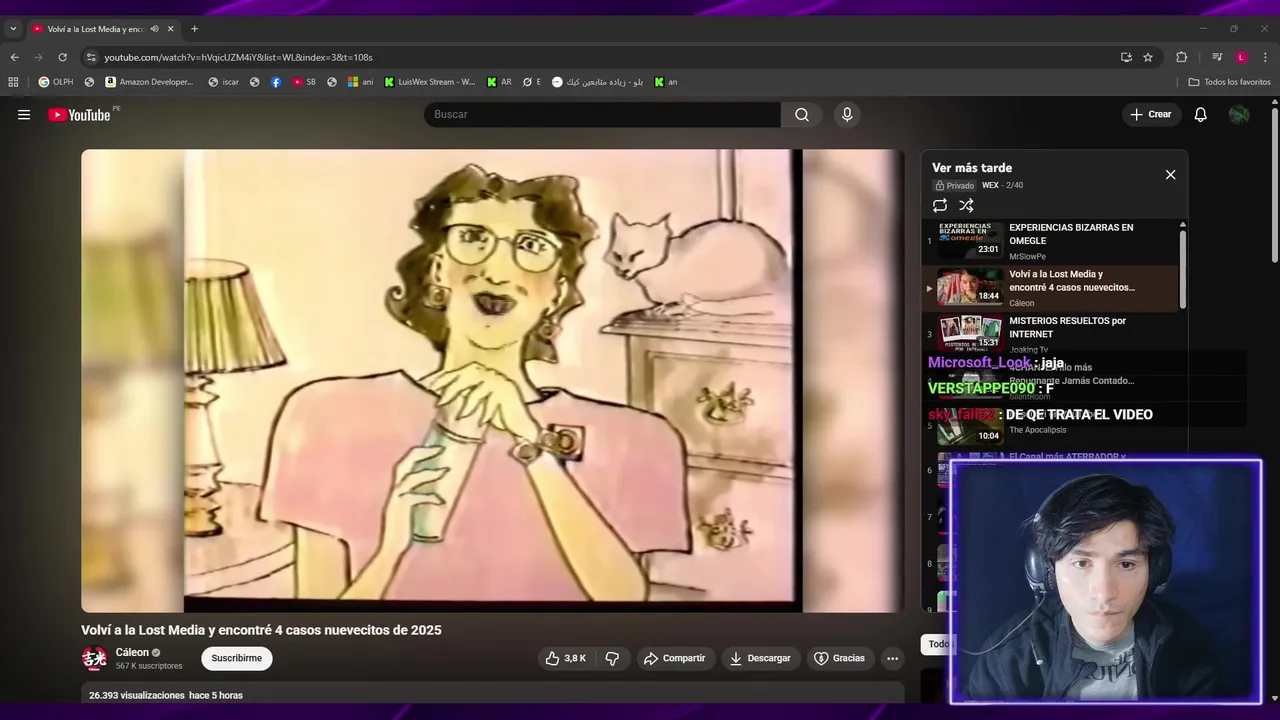The image size is (1280, 720).
Task: Click the Gracias button
Action: click(840, 658)
